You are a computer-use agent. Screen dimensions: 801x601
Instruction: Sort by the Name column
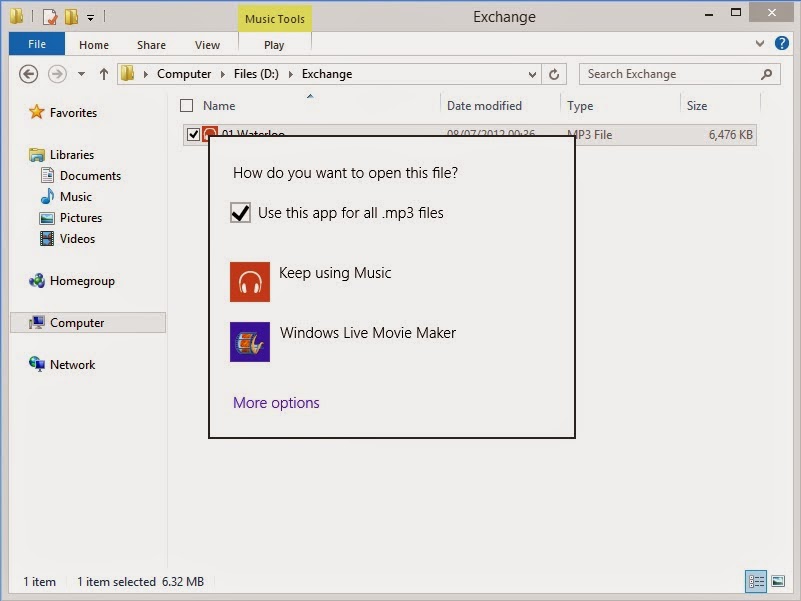219,106
